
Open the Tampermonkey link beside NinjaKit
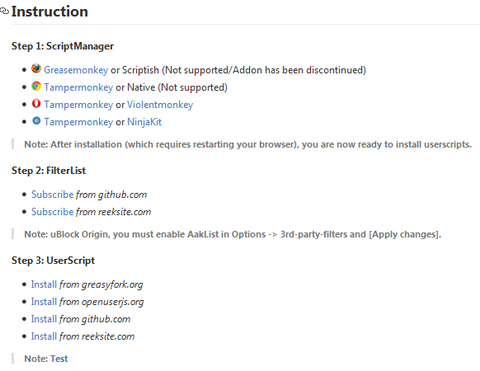[78, 122]
